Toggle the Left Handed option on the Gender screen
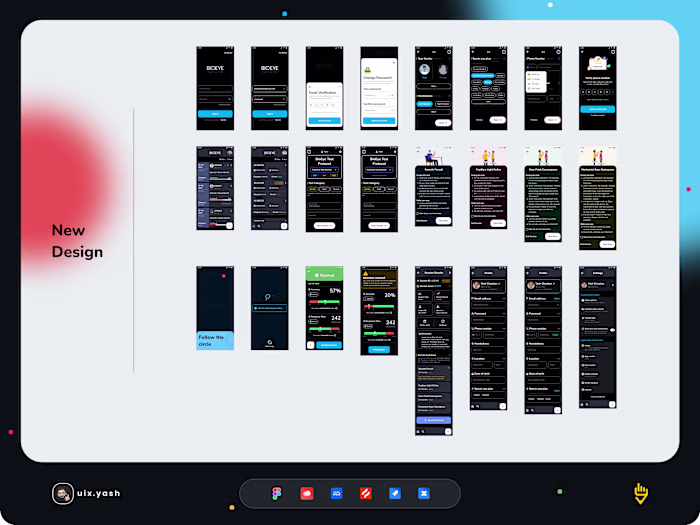 pyautogui.click(x=425, y=104)
